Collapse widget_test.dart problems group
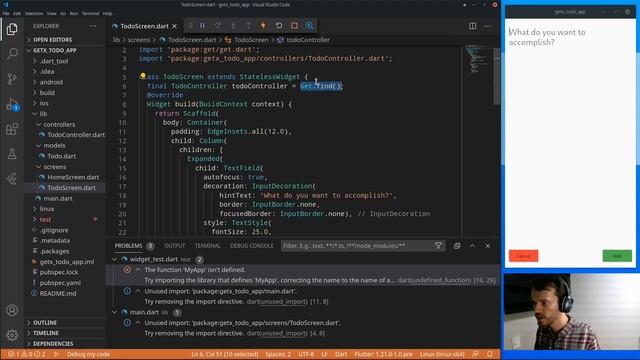The height and width of the screenshot is (360, 640). (115, 259)
